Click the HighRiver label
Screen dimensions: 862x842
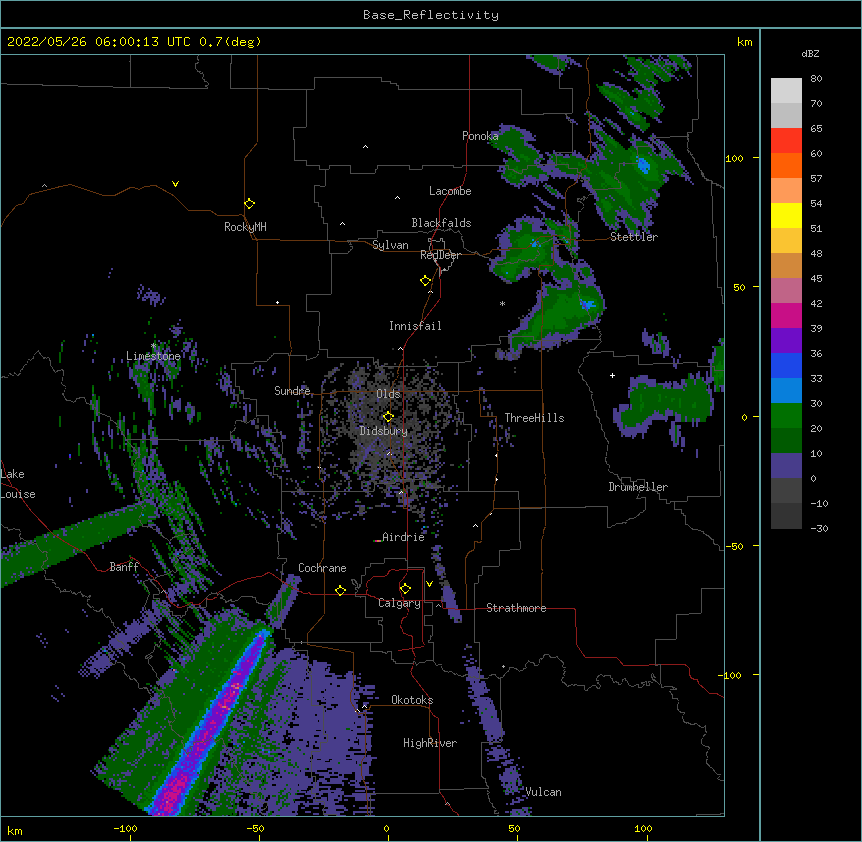click(430, 743)
